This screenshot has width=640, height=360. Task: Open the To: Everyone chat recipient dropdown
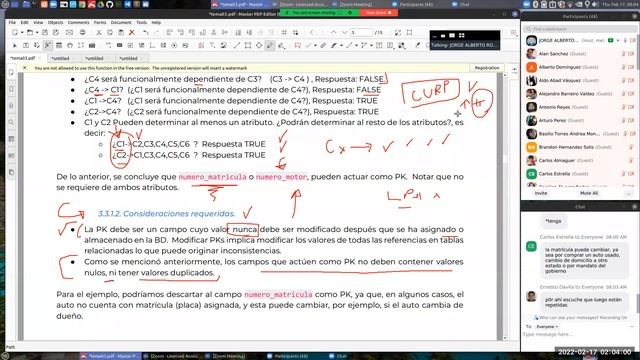pyautogui.click(x=547, y=327)
